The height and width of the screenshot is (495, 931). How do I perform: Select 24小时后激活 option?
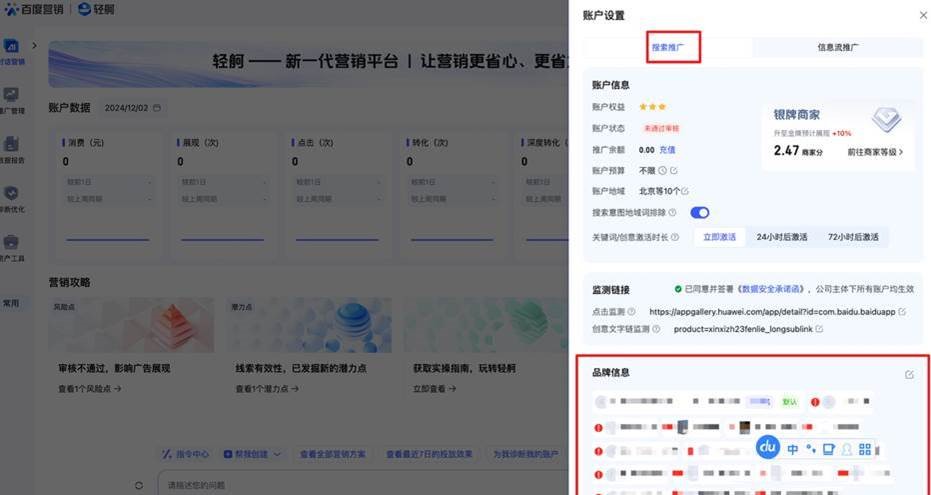point(781,237)
